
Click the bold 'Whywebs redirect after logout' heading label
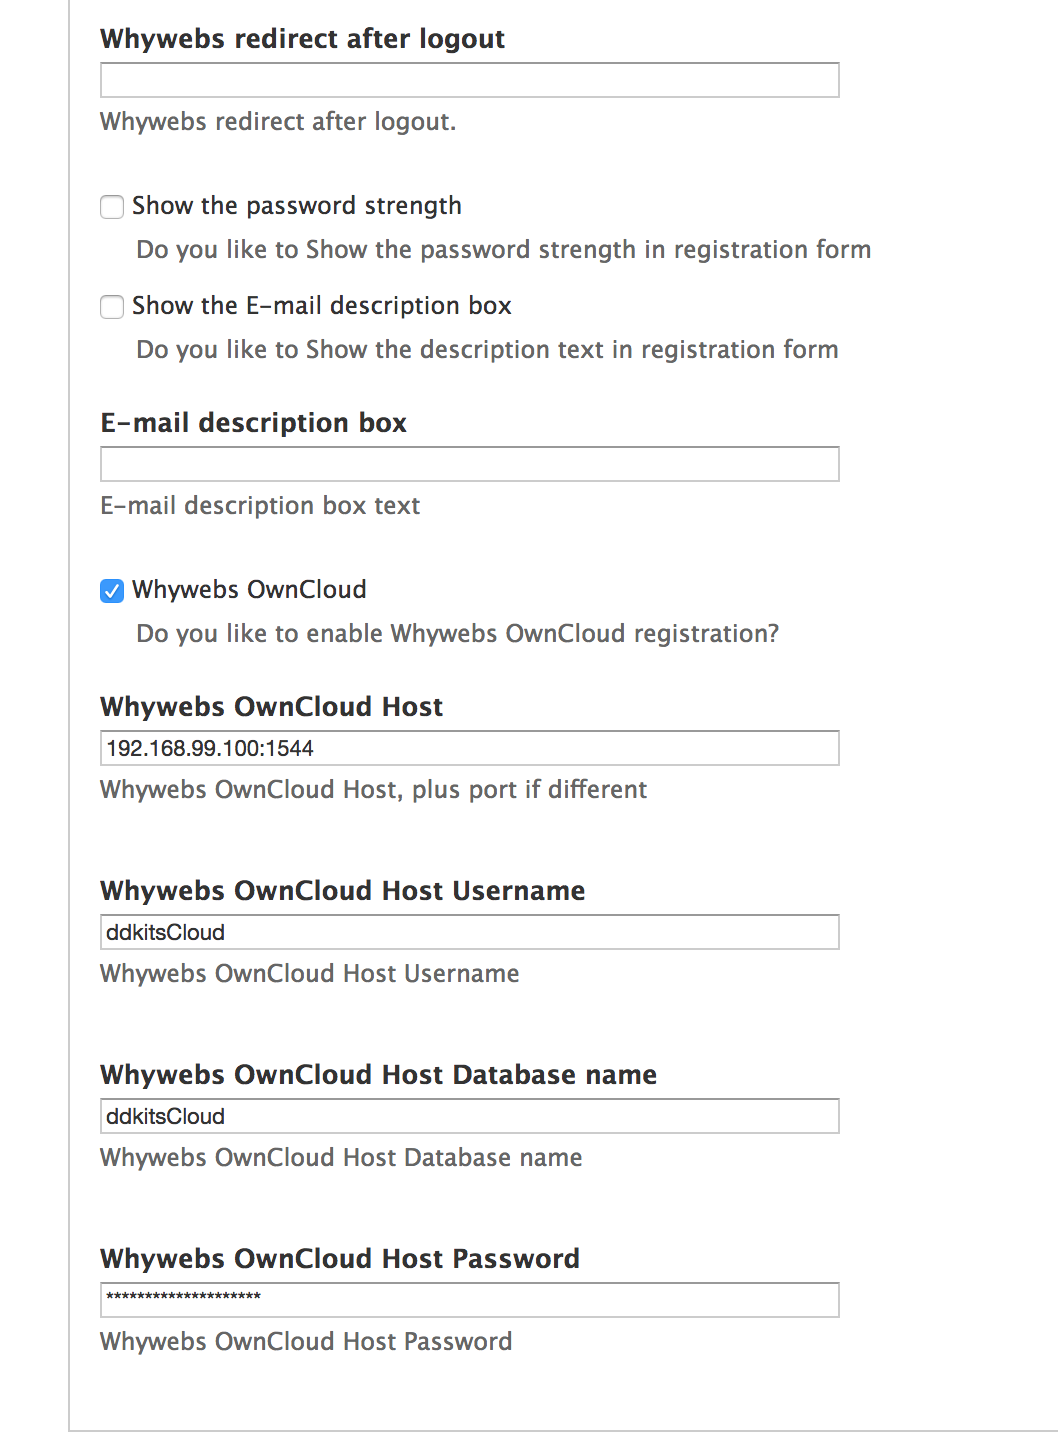303,39
